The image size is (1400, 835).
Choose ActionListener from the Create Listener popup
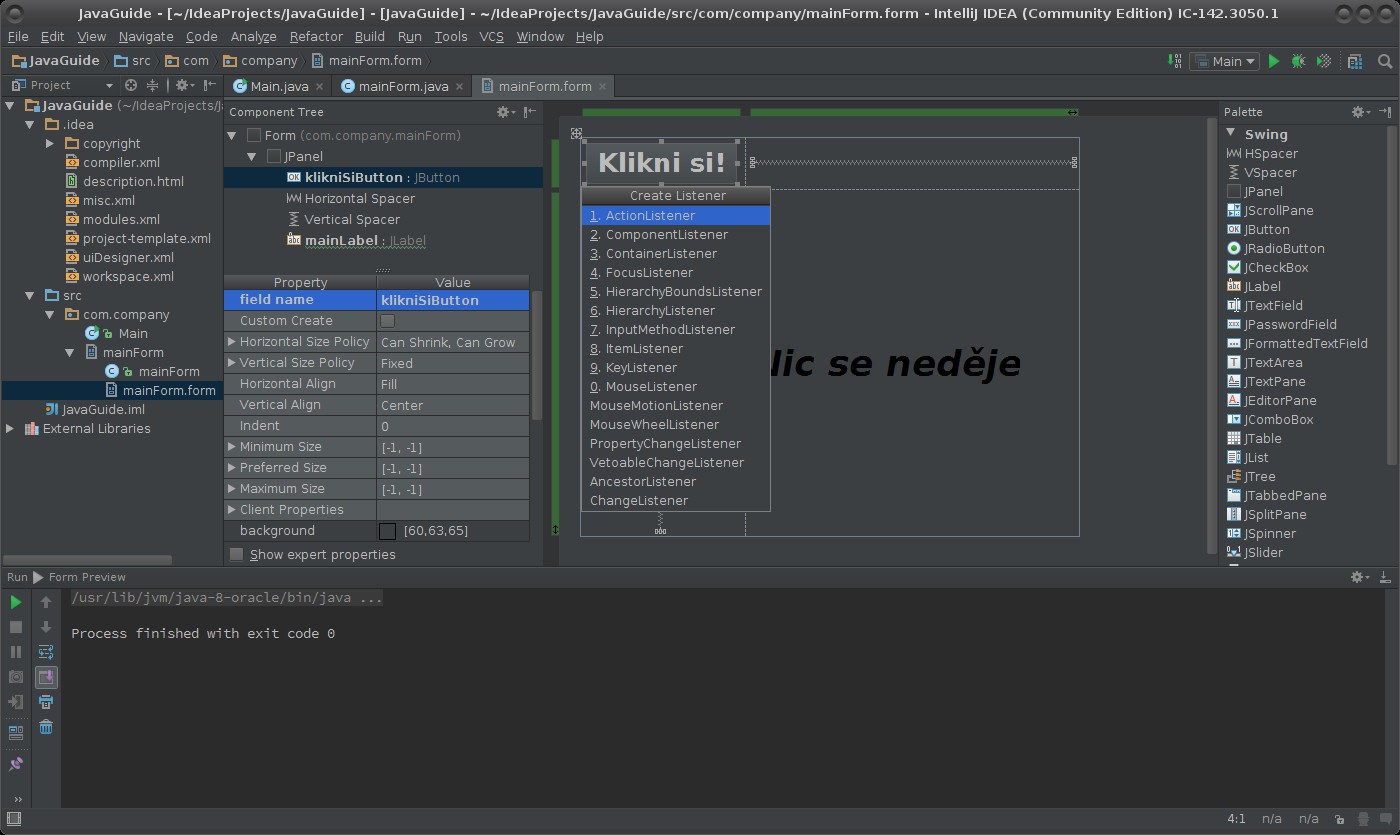click(x=650, y=215)
